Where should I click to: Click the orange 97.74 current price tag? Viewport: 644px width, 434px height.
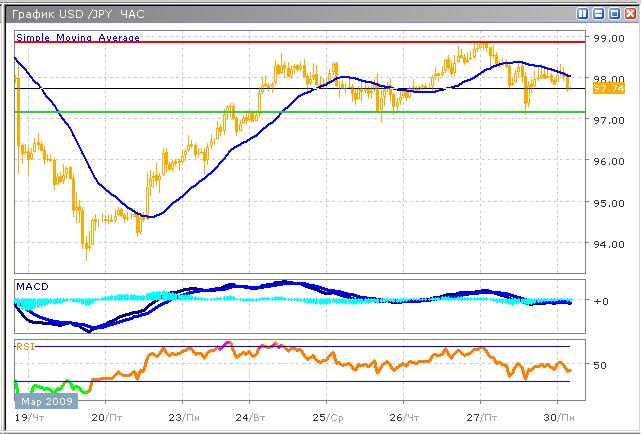coord(605,89)
